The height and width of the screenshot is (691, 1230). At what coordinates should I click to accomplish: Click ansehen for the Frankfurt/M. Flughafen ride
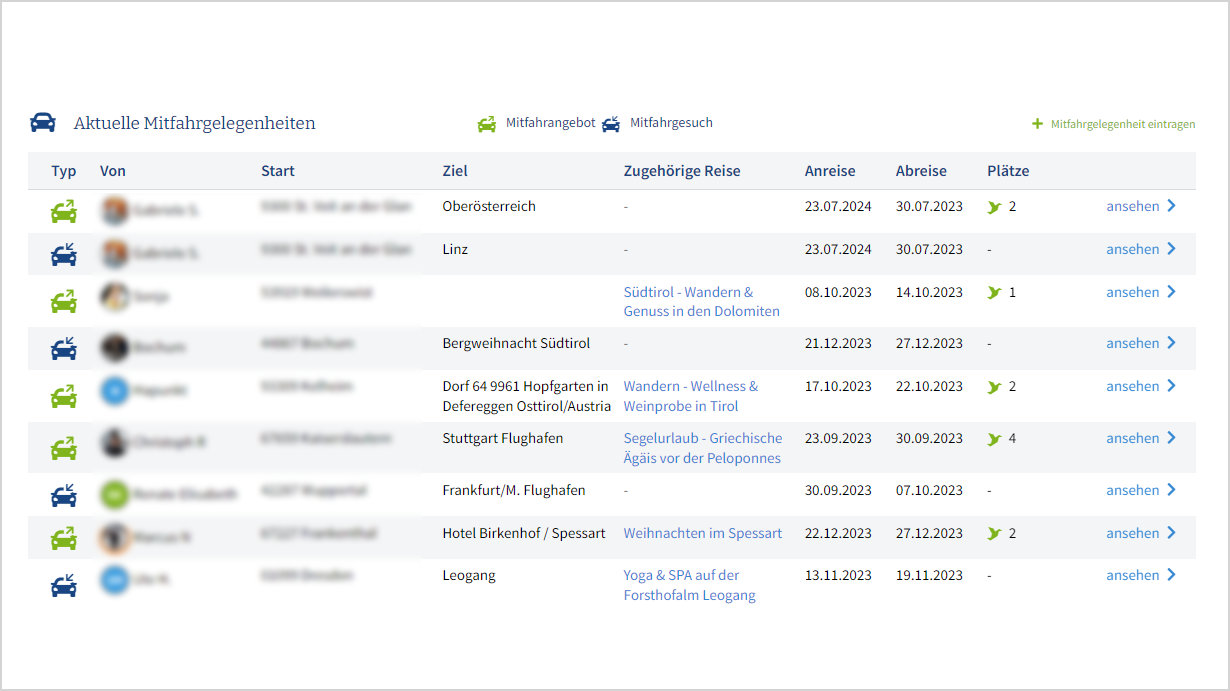(1132, 490)
